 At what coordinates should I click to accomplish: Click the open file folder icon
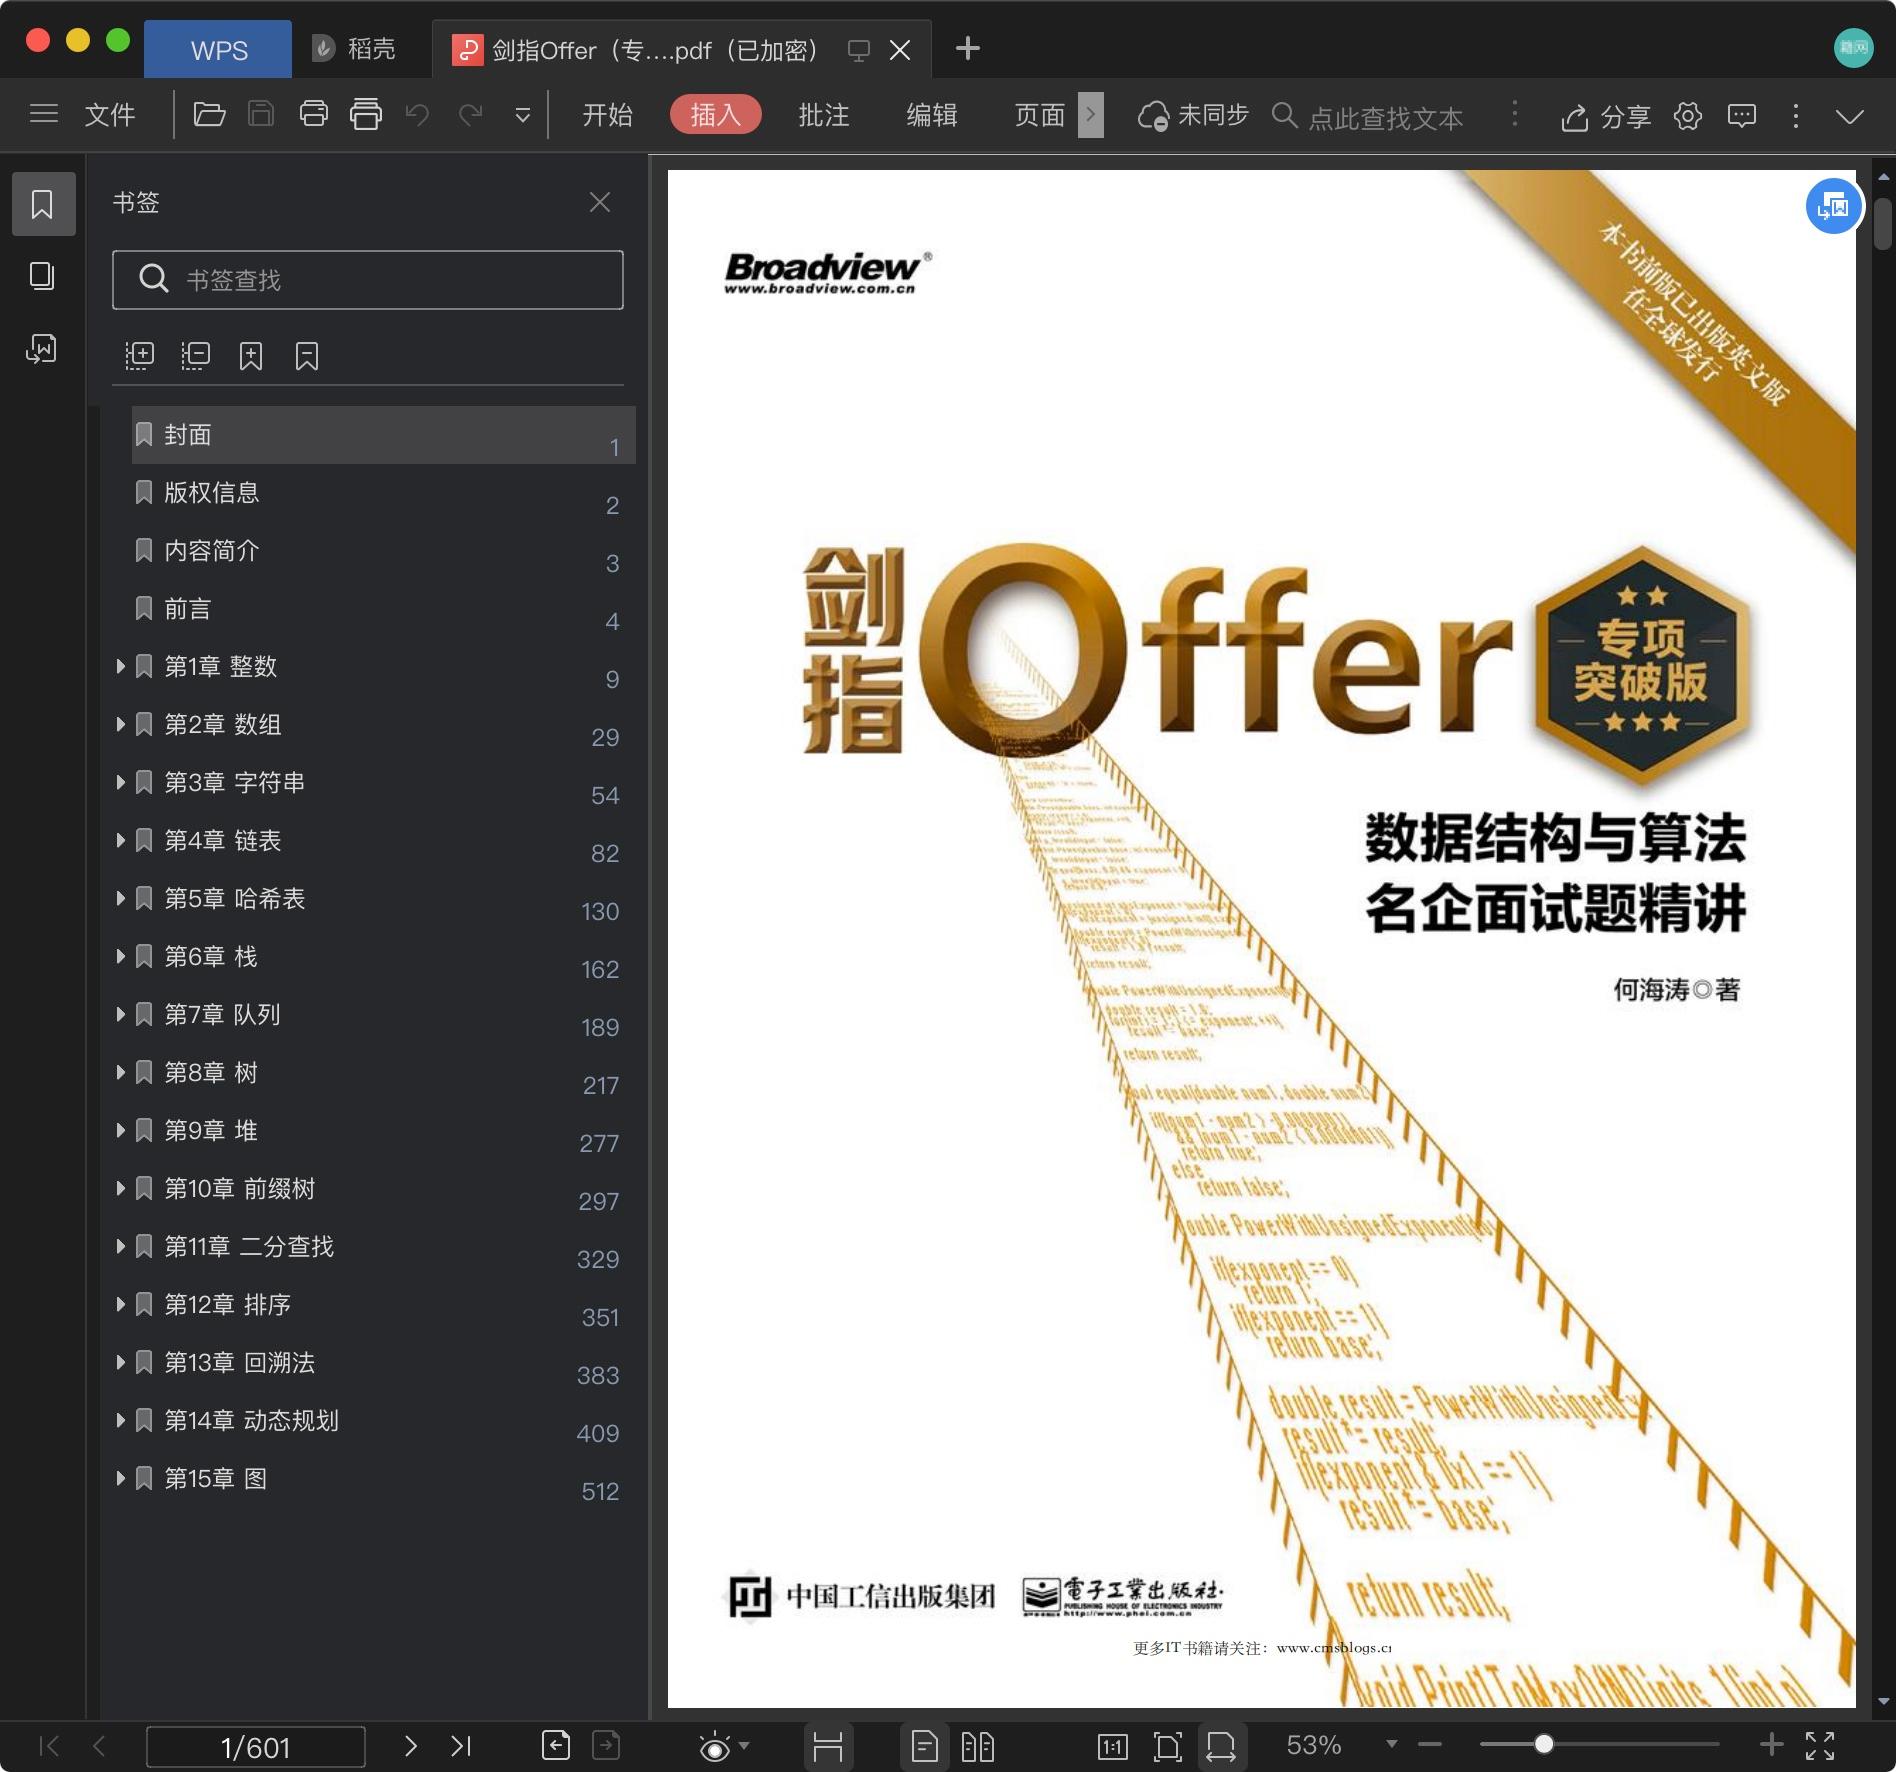pyautogui.click(x=209, y=114)
